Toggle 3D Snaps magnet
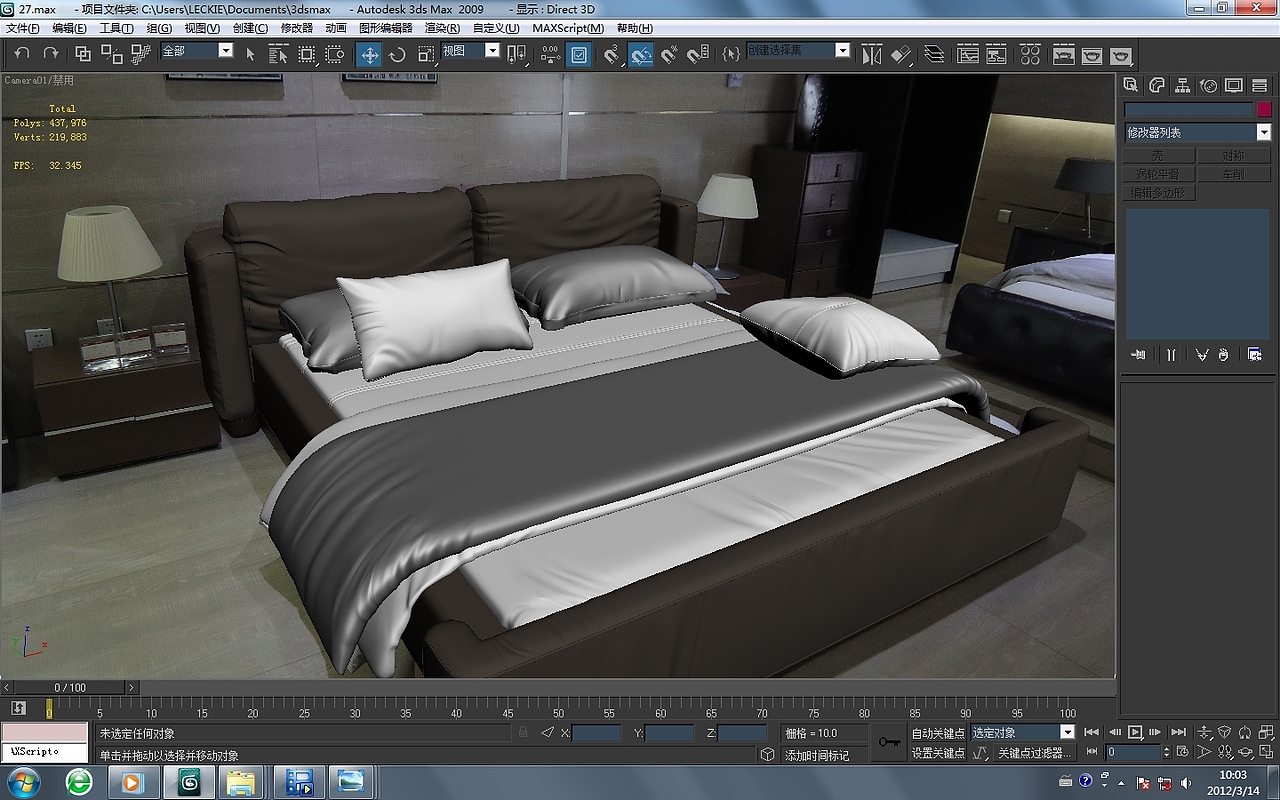 613,54
